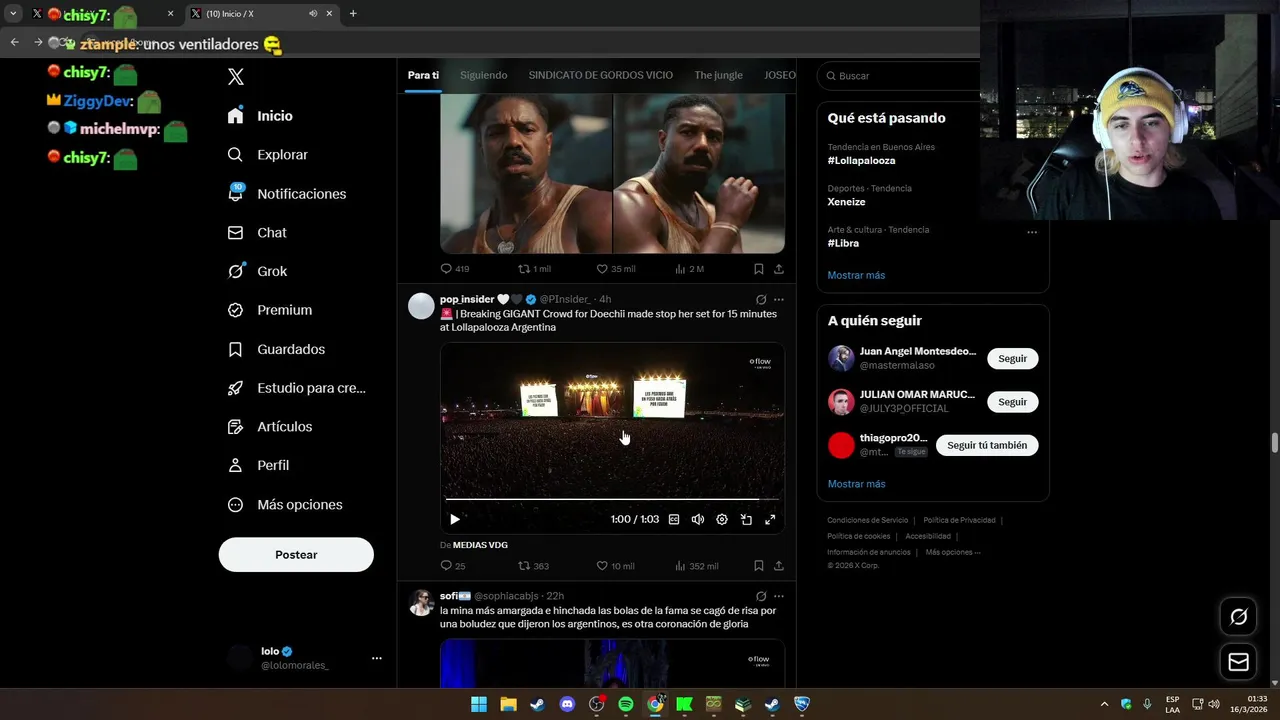1280x720 pixels.
Task: Open more options on sofi post
Action: tap(779, 596)
